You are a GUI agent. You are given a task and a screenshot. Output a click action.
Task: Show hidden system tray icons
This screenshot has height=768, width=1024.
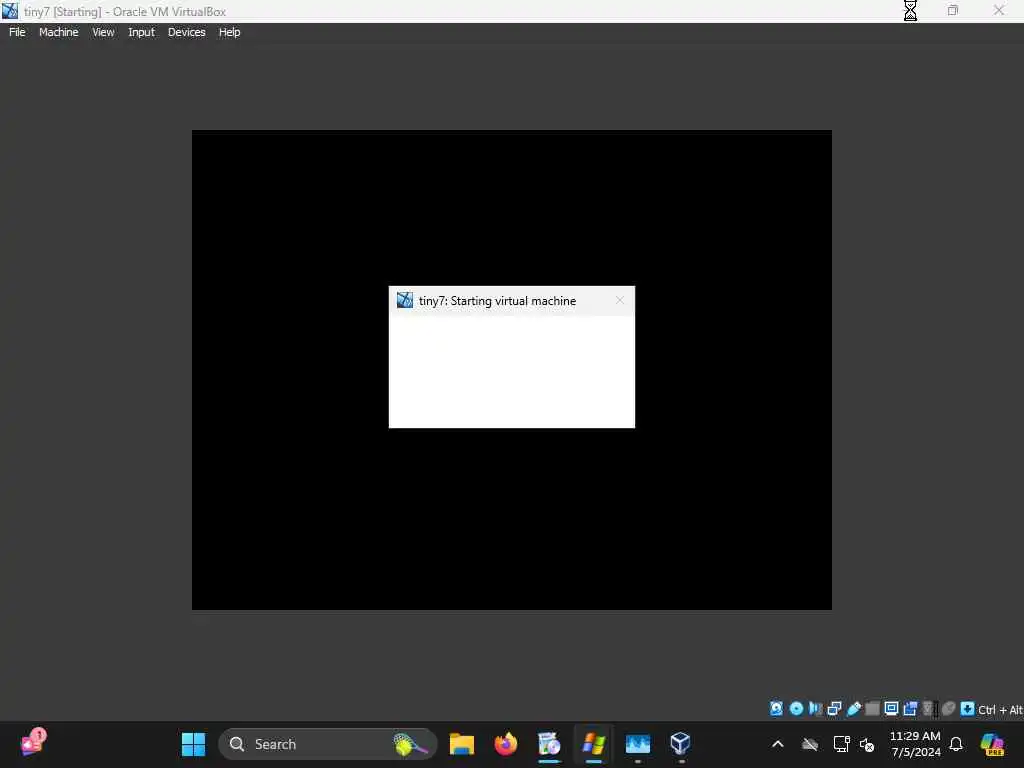click(777, 744)
